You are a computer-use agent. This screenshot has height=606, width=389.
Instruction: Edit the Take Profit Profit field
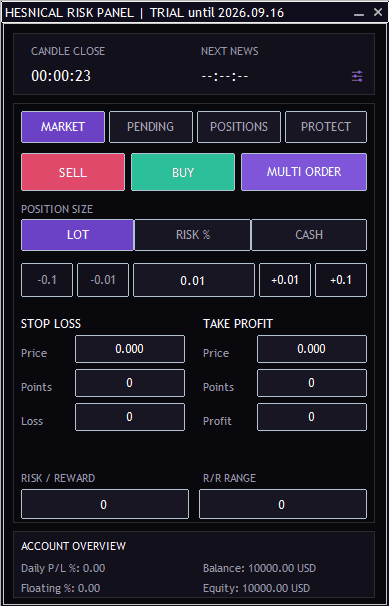[312, 417]
